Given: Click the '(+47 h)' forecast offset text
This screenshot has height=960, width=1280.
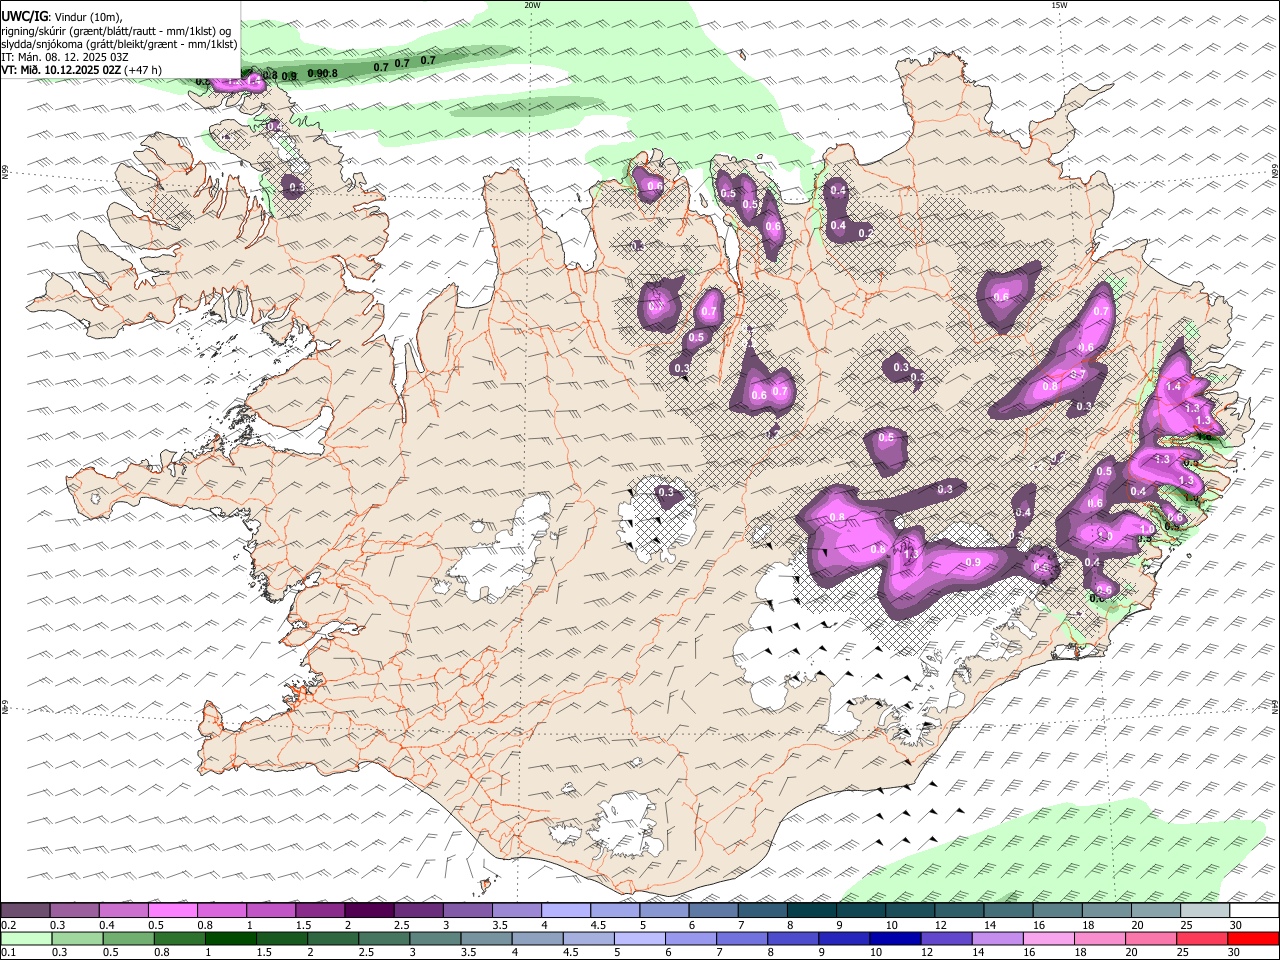Looking at the screenshot, I should point(143,70).
